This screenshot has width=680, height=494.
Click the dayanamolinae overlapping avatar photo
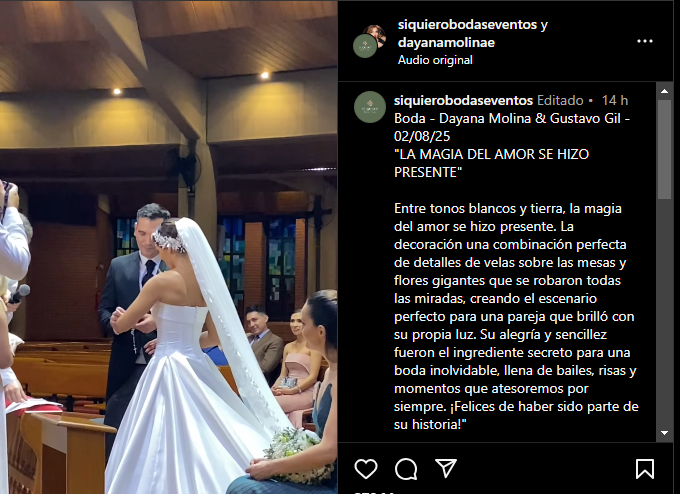point(377,34)
